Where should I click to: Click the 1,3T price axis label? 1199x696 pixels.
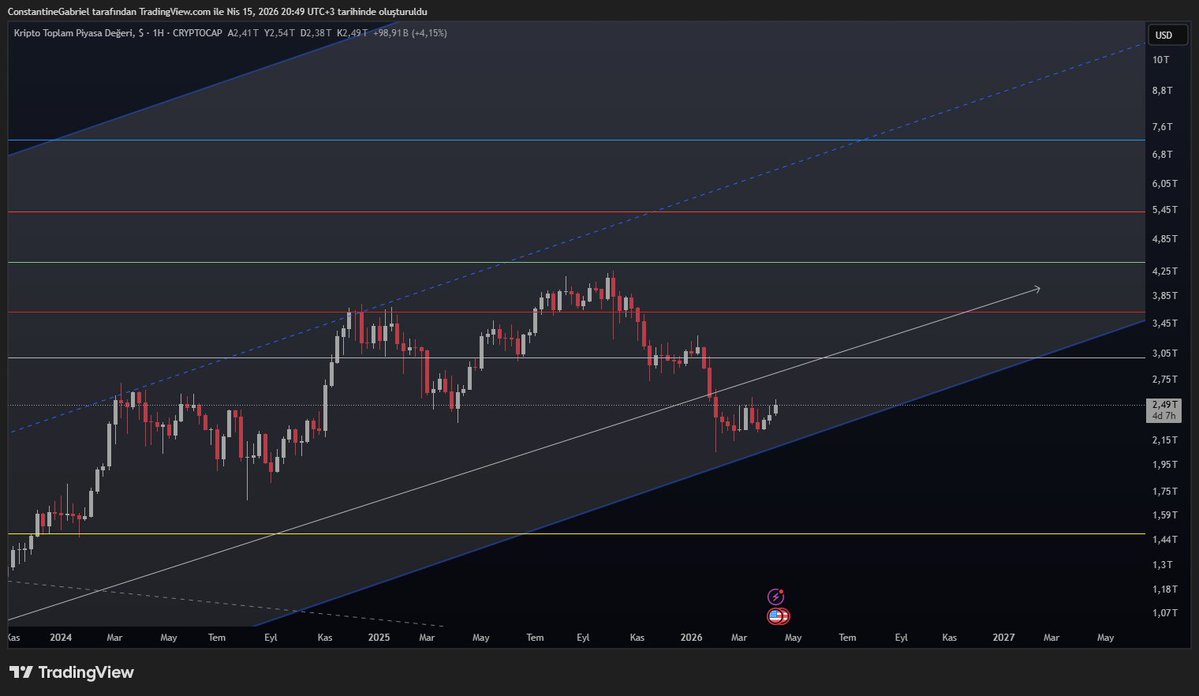click(x=1162, y=565)
